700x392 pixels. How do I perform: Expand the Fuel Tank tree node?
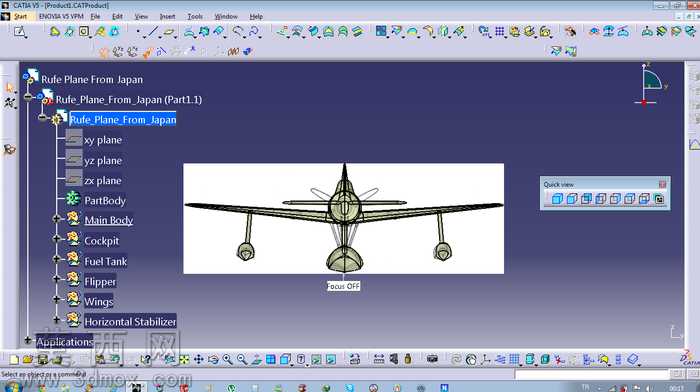tap(56, 259)
